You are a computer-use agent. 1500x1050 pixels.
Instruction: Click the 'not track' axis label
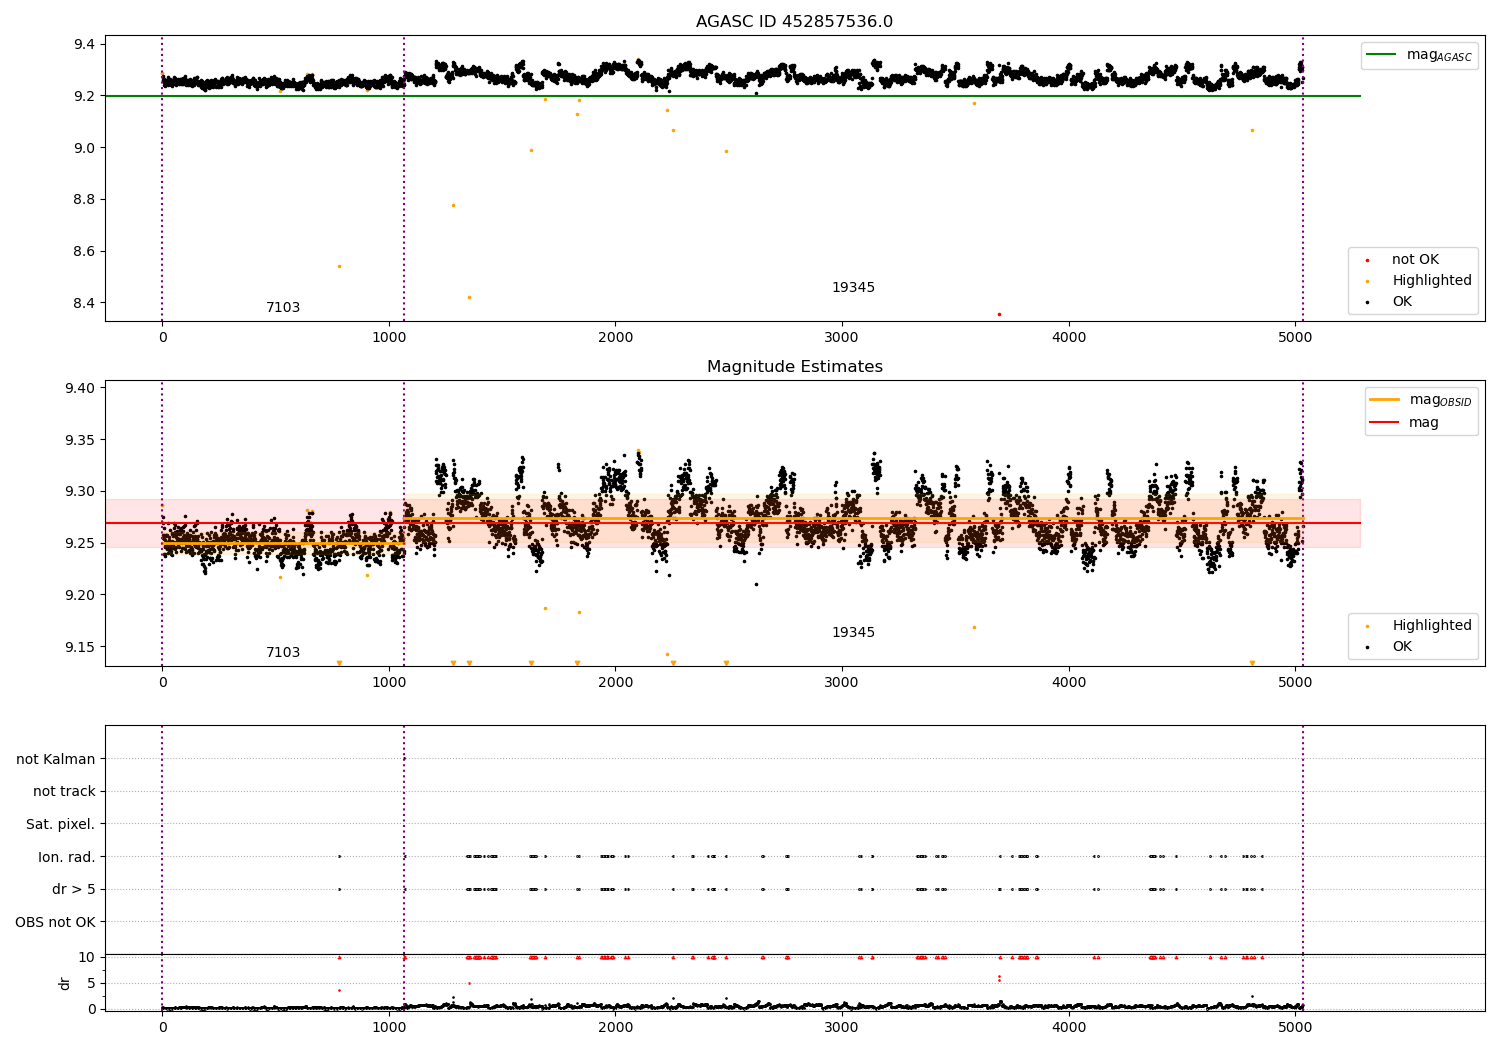64,791
